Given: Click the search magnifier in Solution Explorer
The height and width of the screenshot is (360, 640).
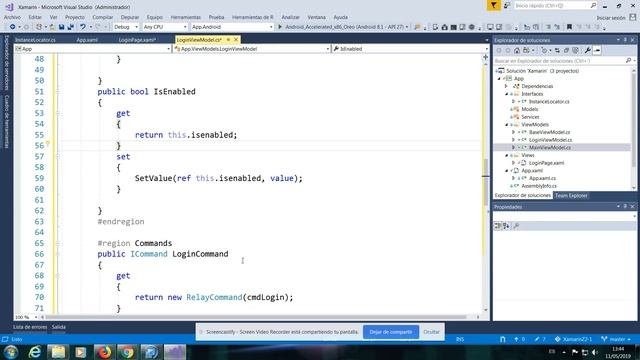Looking at the screenshot, I should [x=628, y=61].
